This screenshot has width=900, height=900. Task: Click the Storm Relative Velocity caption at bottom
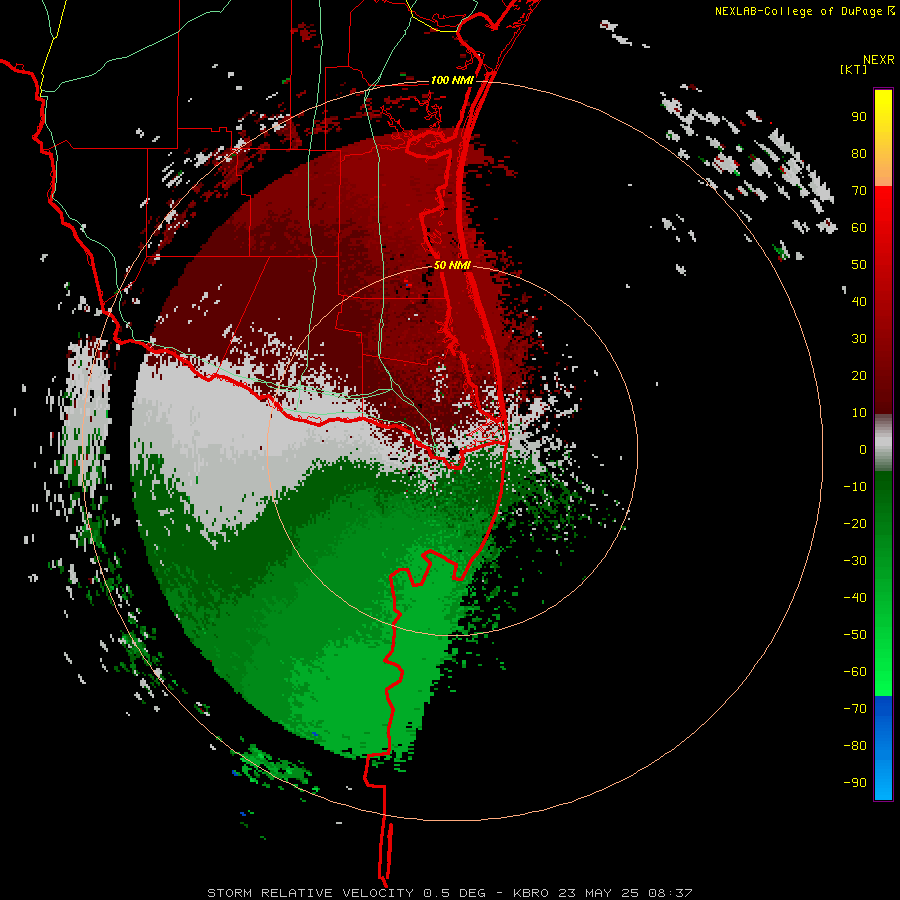(450, 893)
